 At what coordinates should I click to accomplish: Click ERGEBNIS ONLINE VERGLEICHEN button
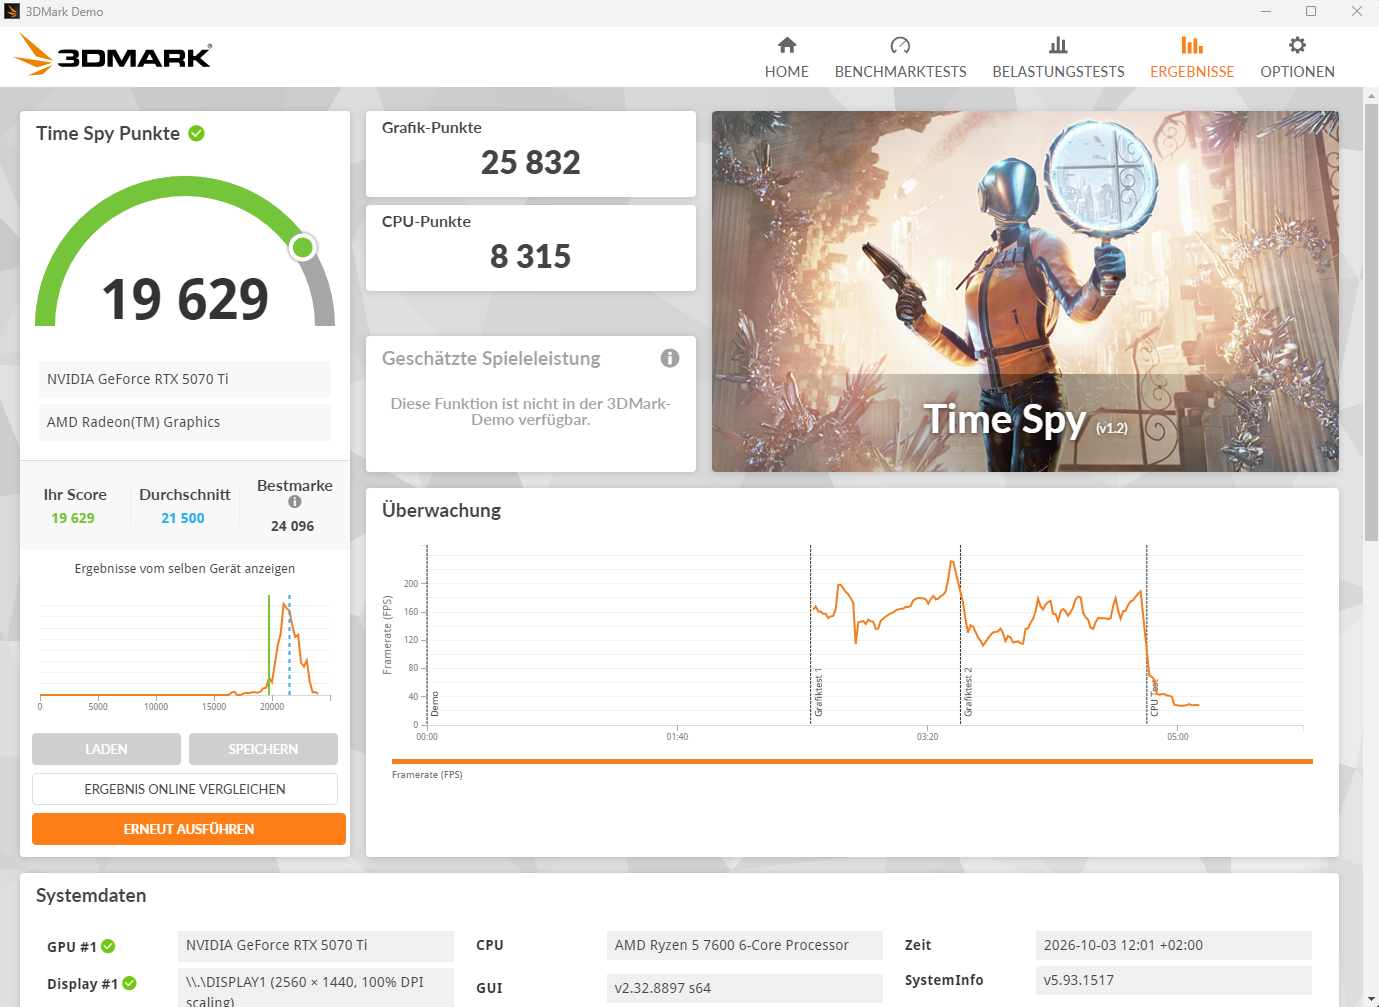tap(185, 789)
